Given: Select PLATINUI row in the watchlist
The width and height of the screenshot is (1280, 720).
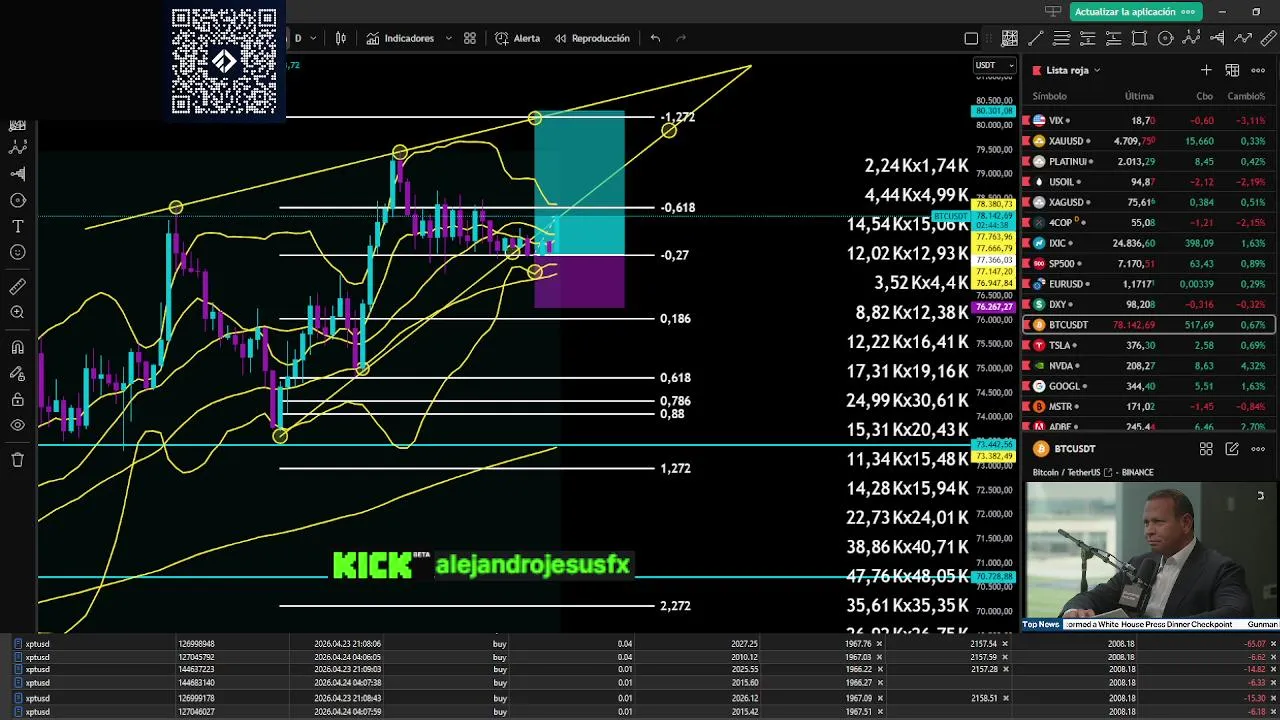Looking at the screenshot, I should click(x=1148, y=161).
